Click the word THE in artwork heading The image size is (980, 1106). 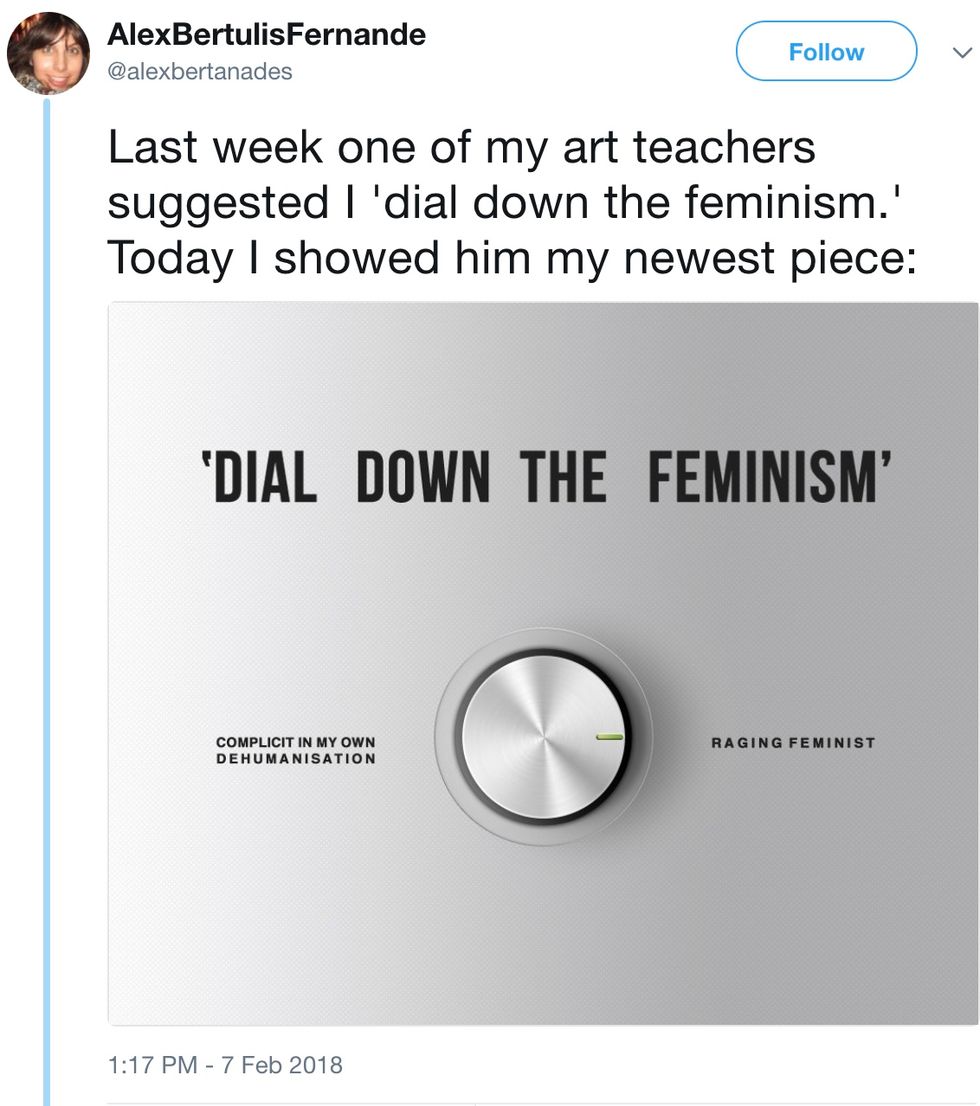coord(562,475)
